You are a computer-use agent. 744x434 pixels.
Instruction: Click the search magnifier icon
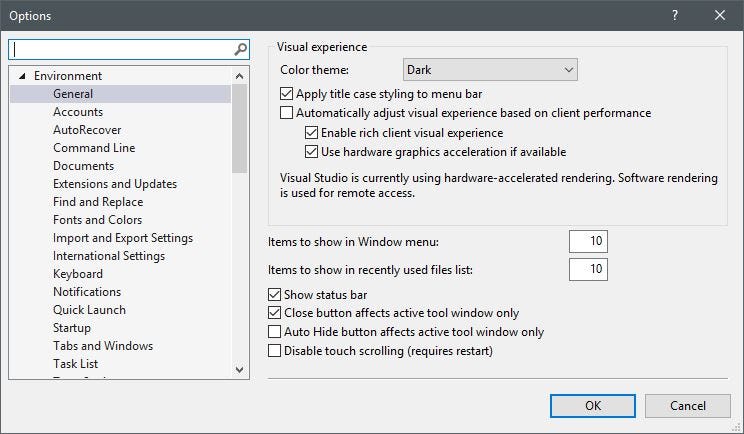click(241, 49)
